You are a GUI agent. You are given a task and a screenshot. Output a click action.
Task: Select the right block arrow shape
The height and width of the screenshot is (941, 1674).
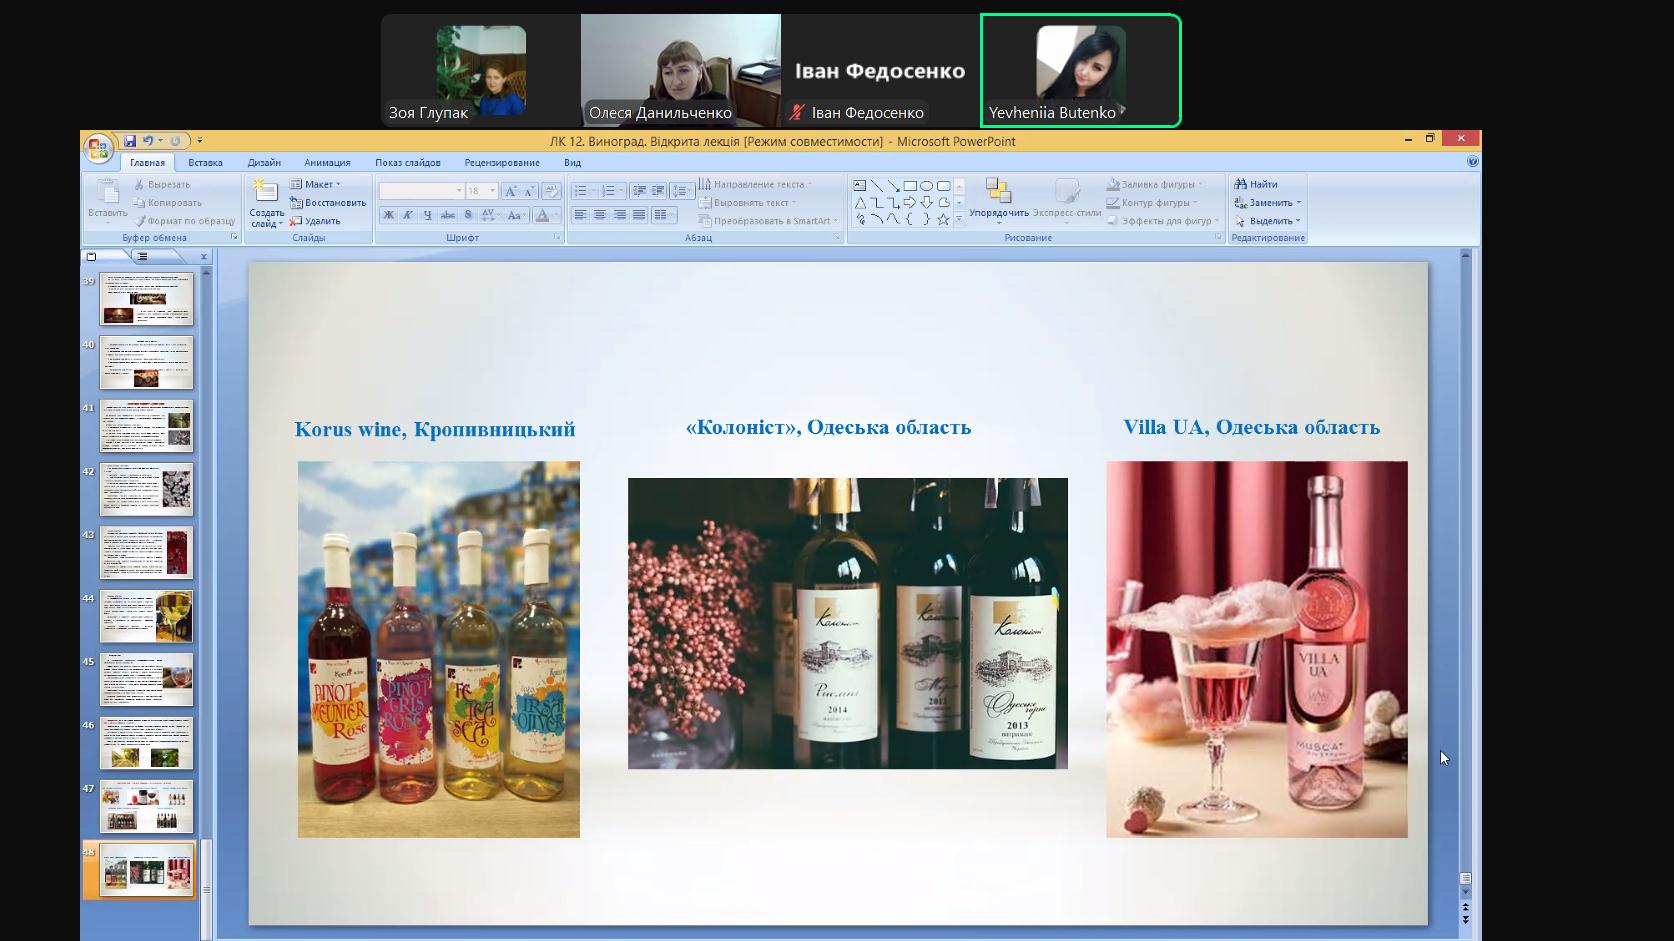910,202
